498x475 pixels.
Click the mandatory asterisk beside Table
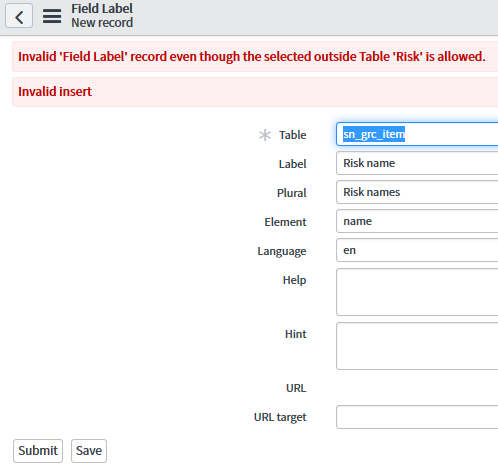point(265,135)
